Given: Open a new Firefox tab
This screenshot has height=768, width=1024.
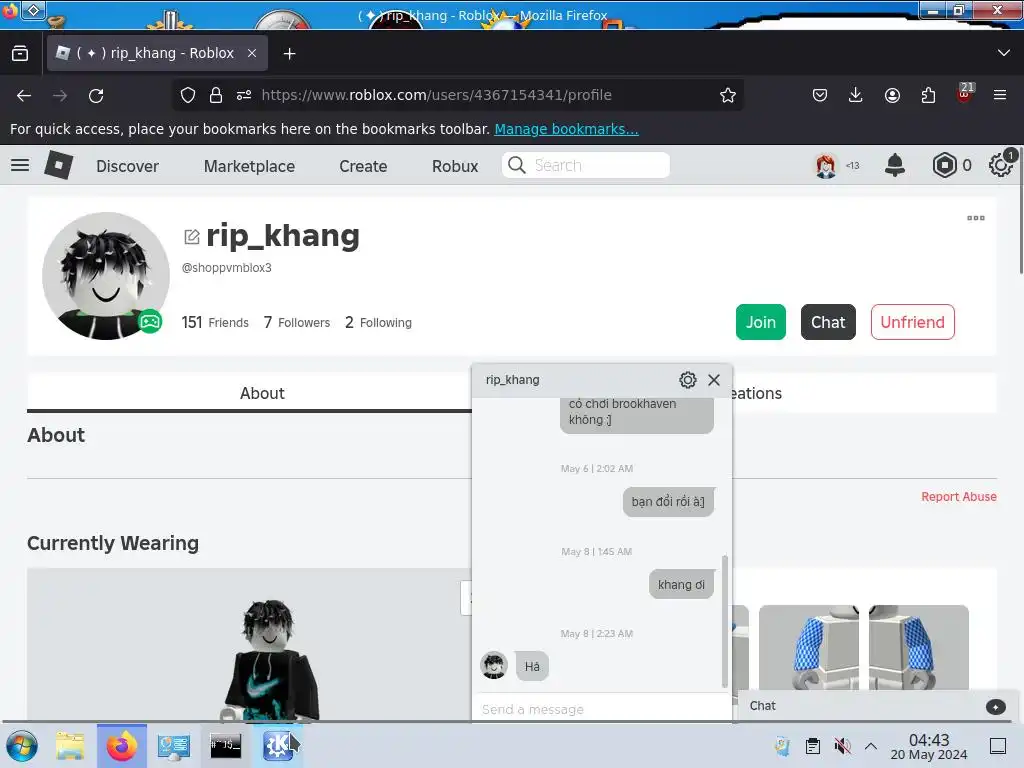Looking at the screenshot, I should tap(289, 54).
